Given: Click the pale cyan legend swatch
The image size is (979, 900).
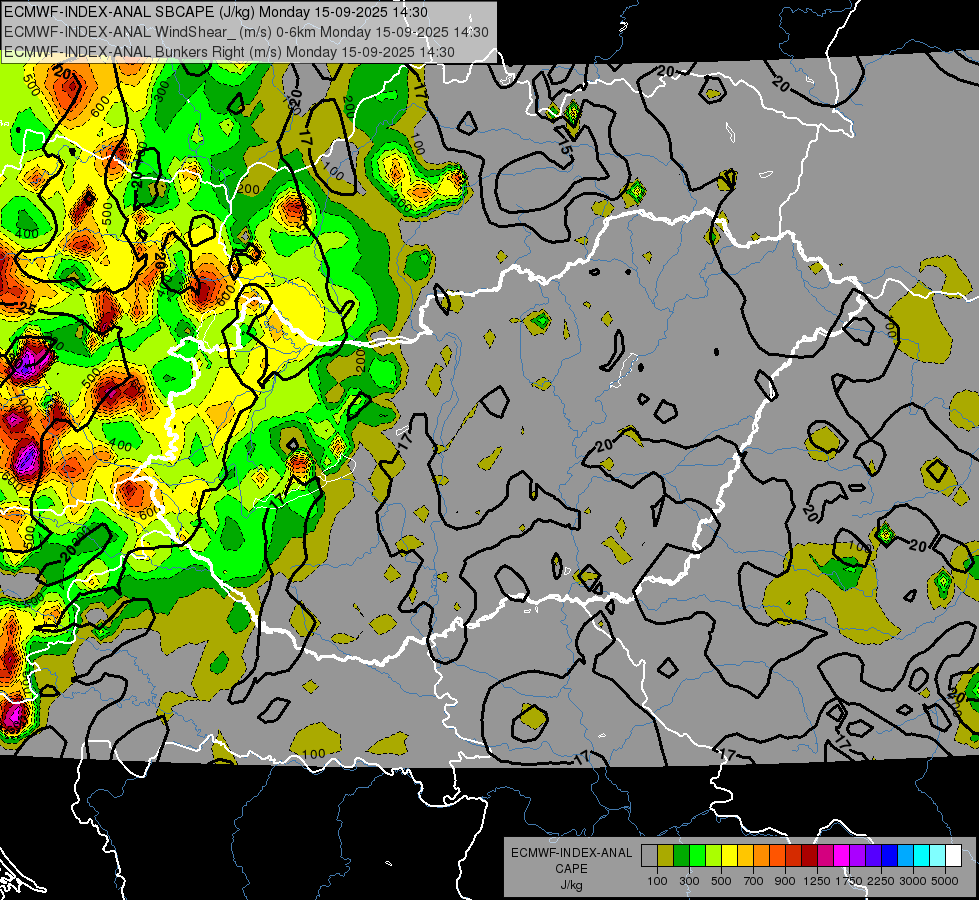Looking at the screenshot, I should pos(937,856).
